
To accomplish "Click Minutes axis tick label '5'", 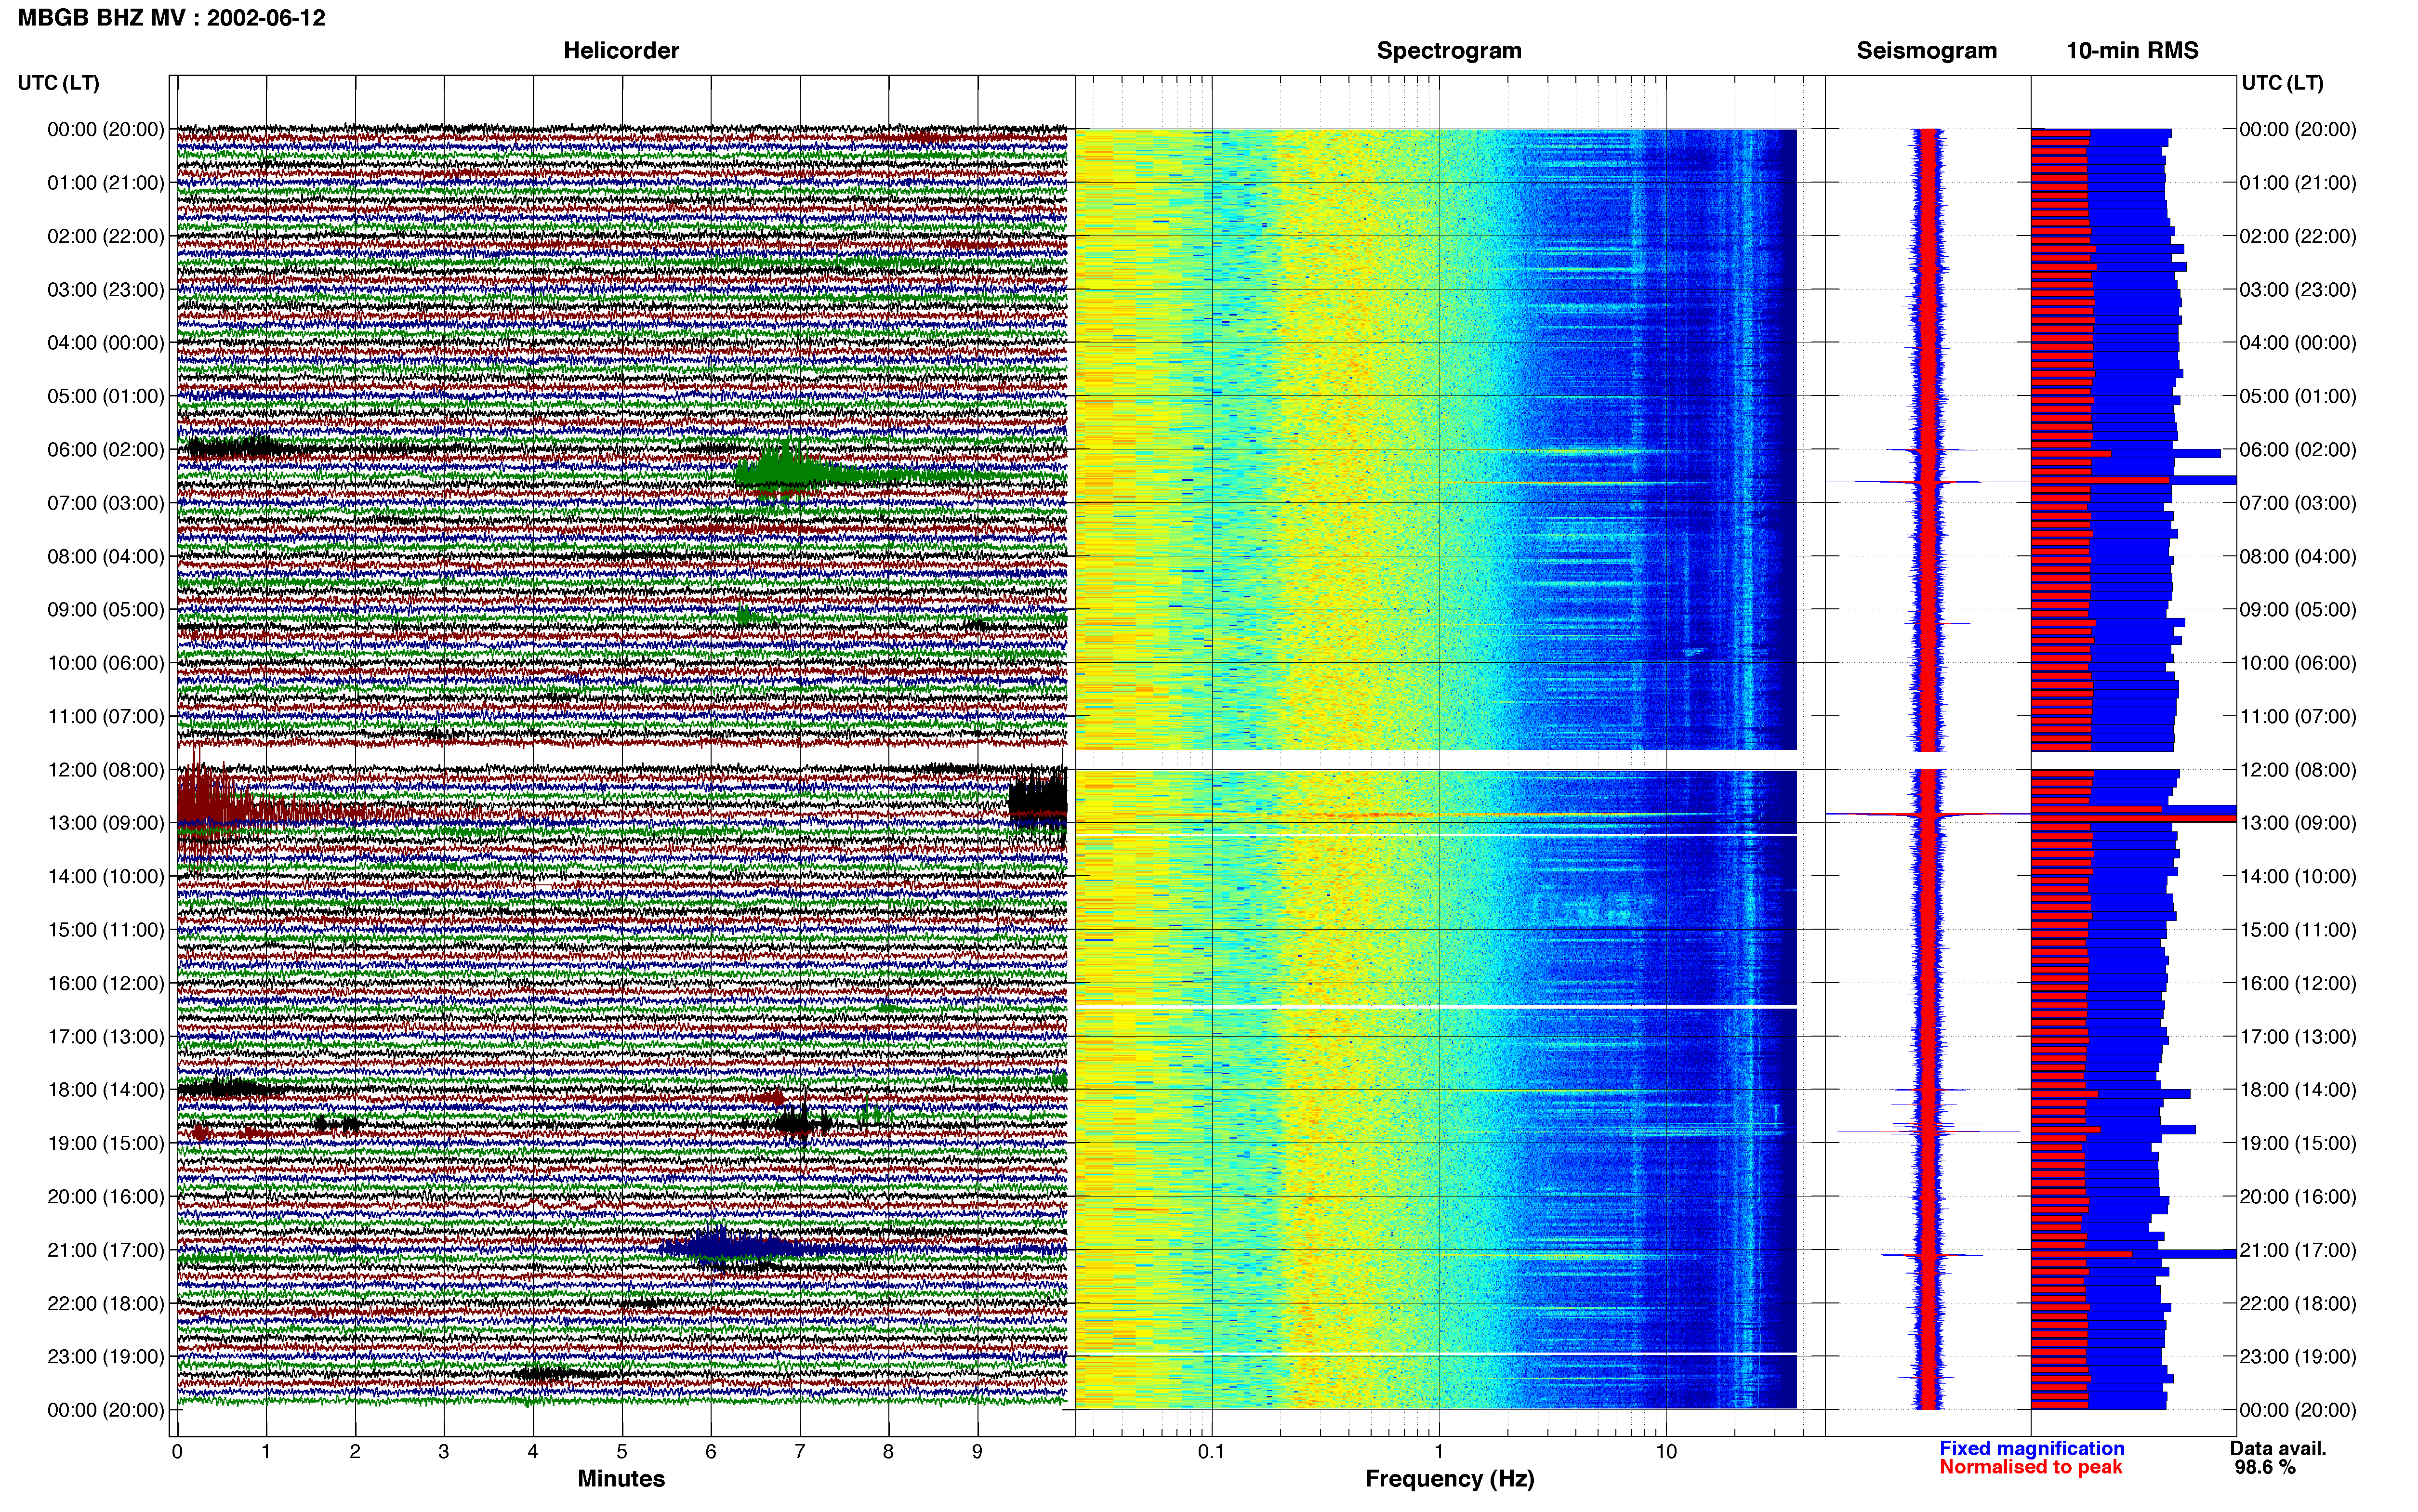I will pyautogui.click(x=622, y=1451).
